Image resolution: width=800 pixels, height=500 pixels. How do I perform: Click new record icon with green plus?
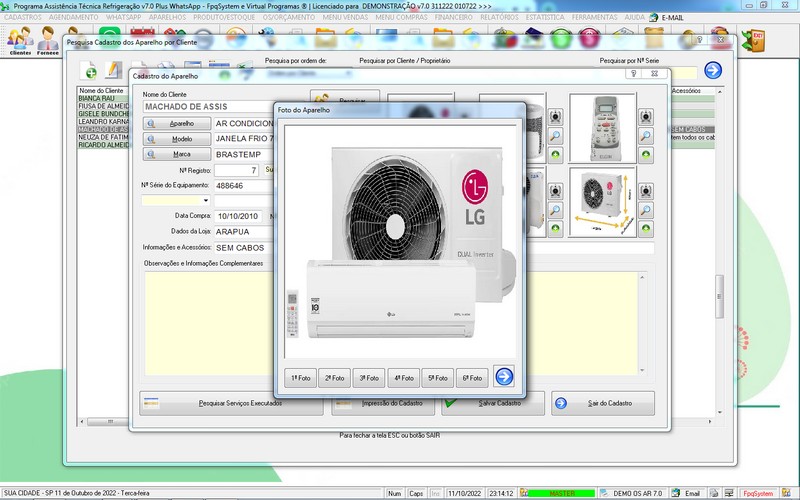[89, 70]
